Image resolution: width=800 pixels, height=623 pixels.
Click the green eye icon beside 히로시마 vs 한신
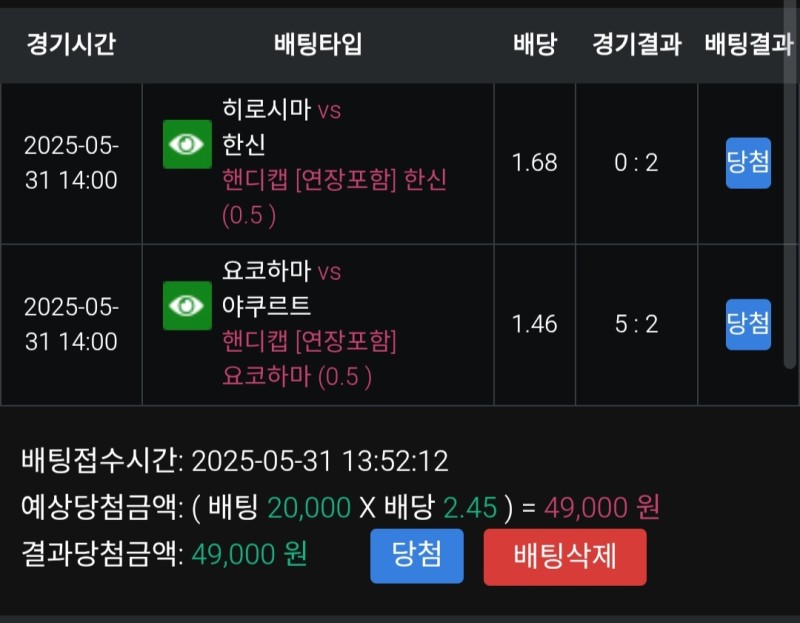[187, 144]
